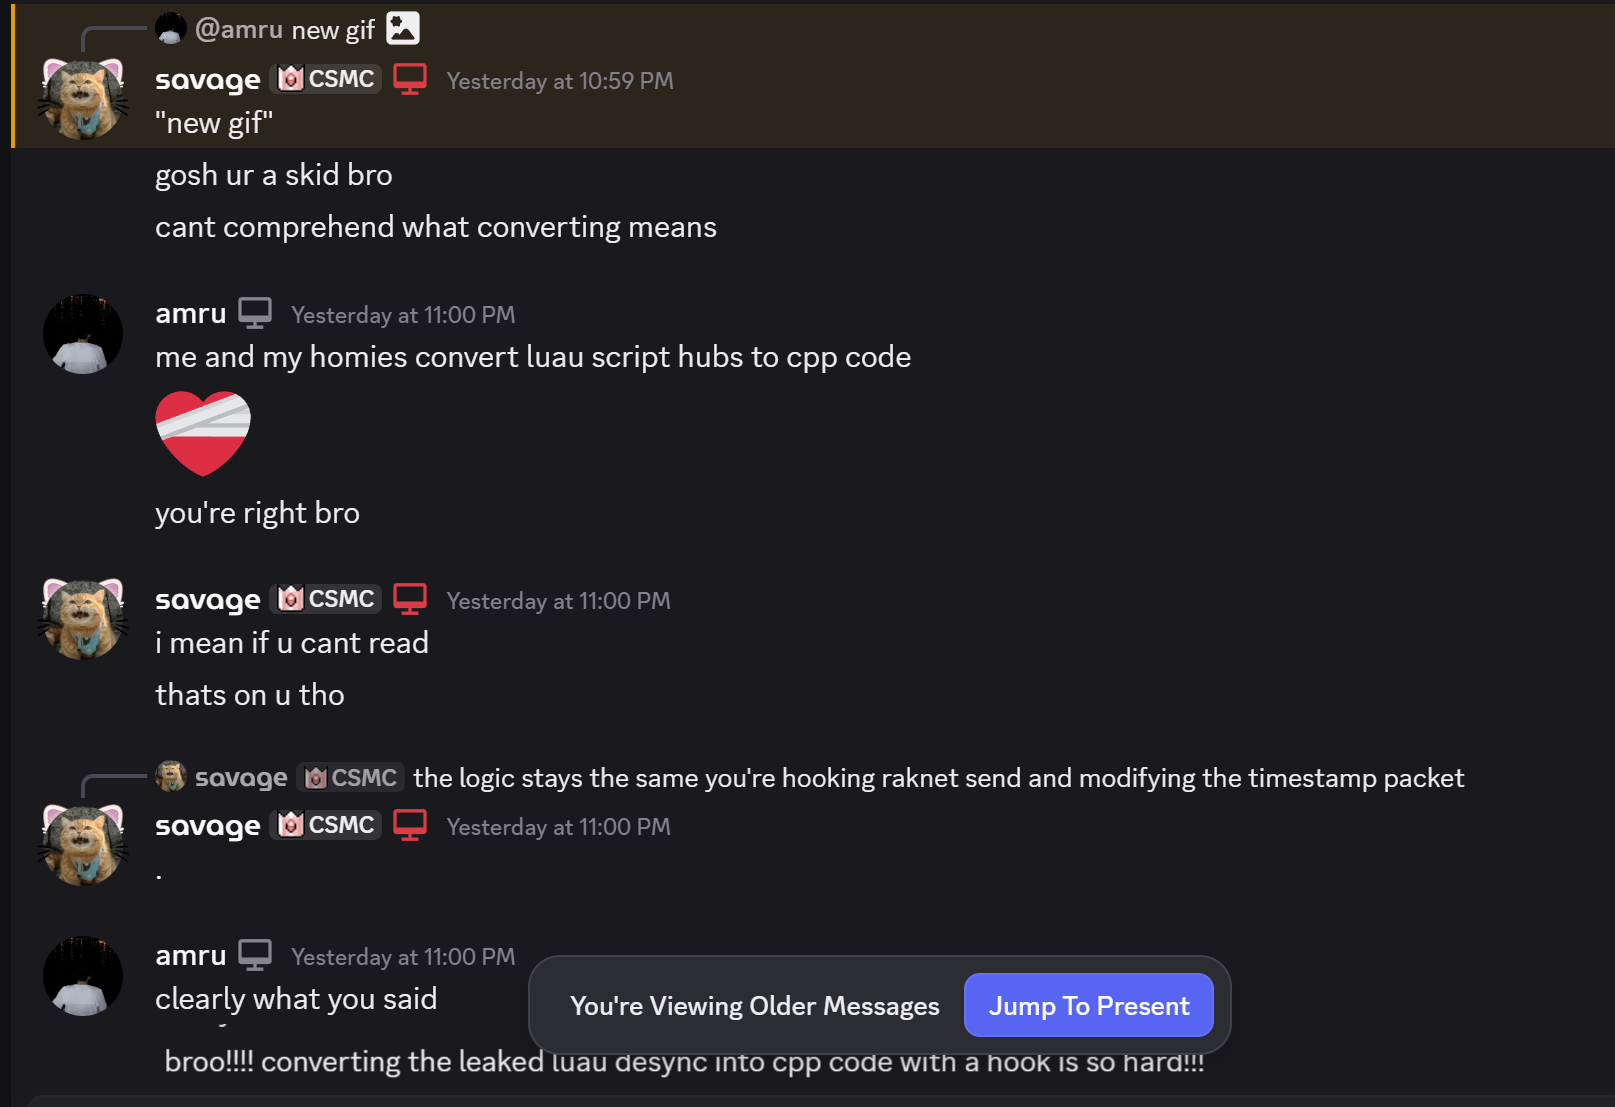This screenshot has height=1107, width=1615.
Task: Click the "You're Viewing Older Messages" notice text
Action: tap(754, 1006)
